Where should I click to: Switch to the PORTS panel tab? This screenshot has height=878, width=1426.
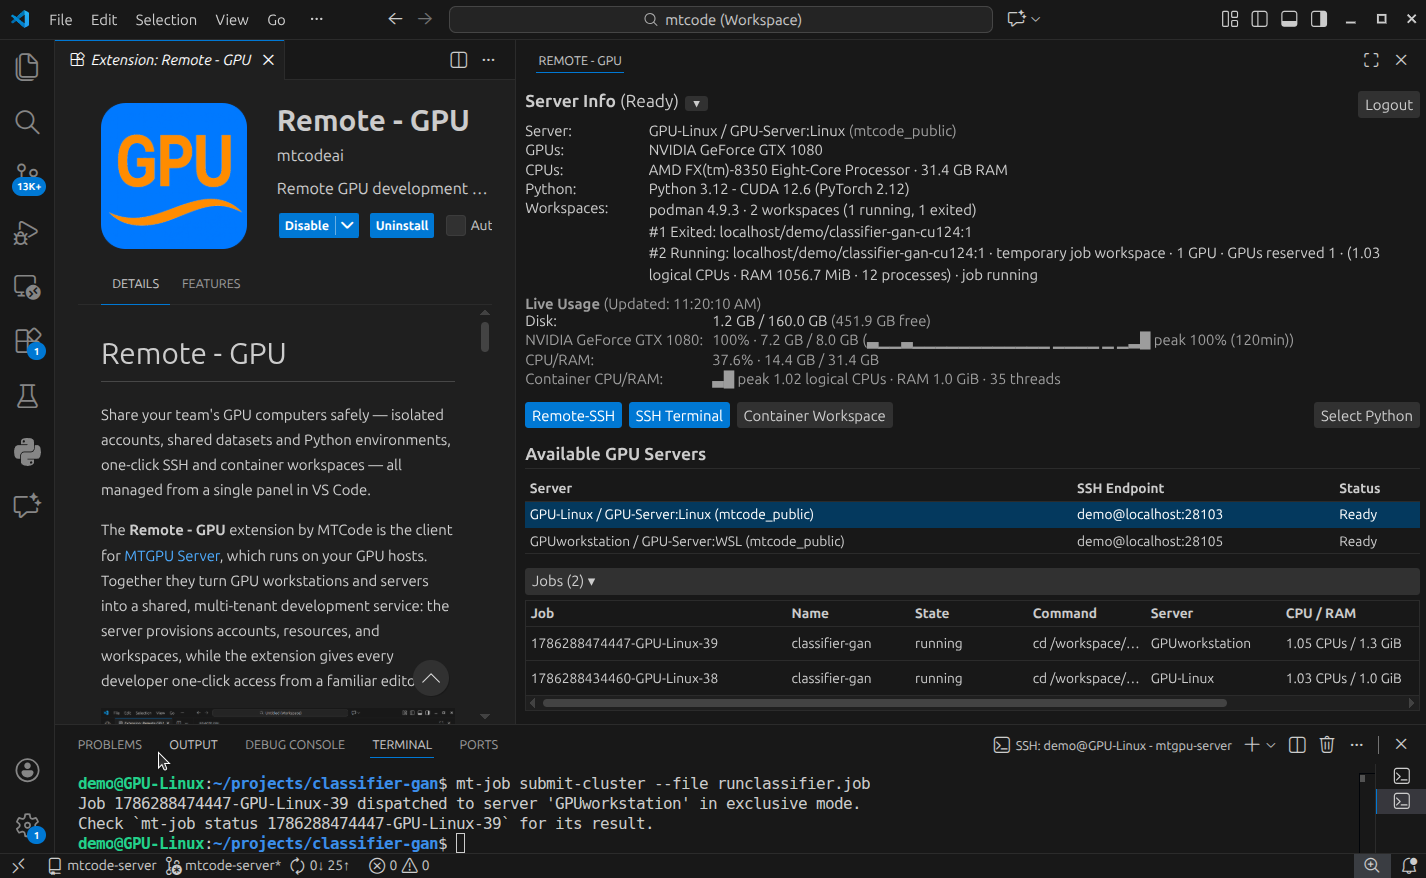tap(479, 745)
